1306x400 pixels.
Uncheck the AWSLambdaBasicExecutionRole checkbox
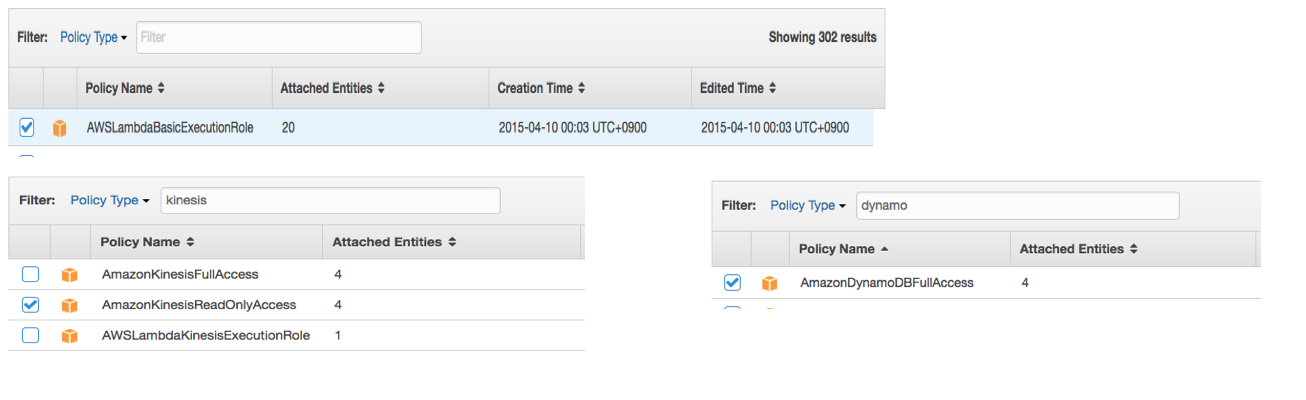pos(27,127)
